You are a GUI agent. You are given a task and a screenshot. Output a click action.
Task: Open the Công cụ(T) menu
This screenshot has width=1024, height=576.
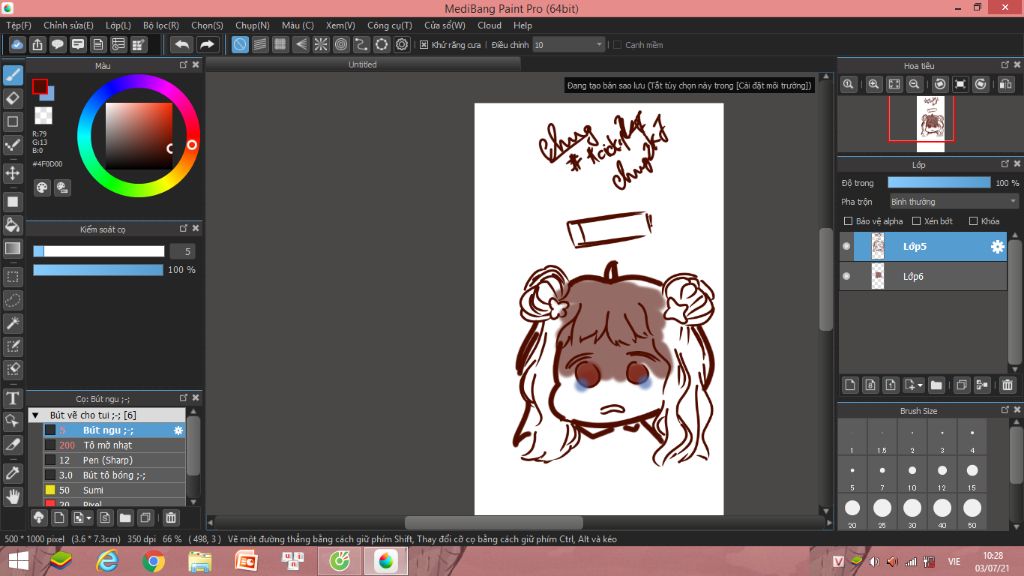point(389,25)
